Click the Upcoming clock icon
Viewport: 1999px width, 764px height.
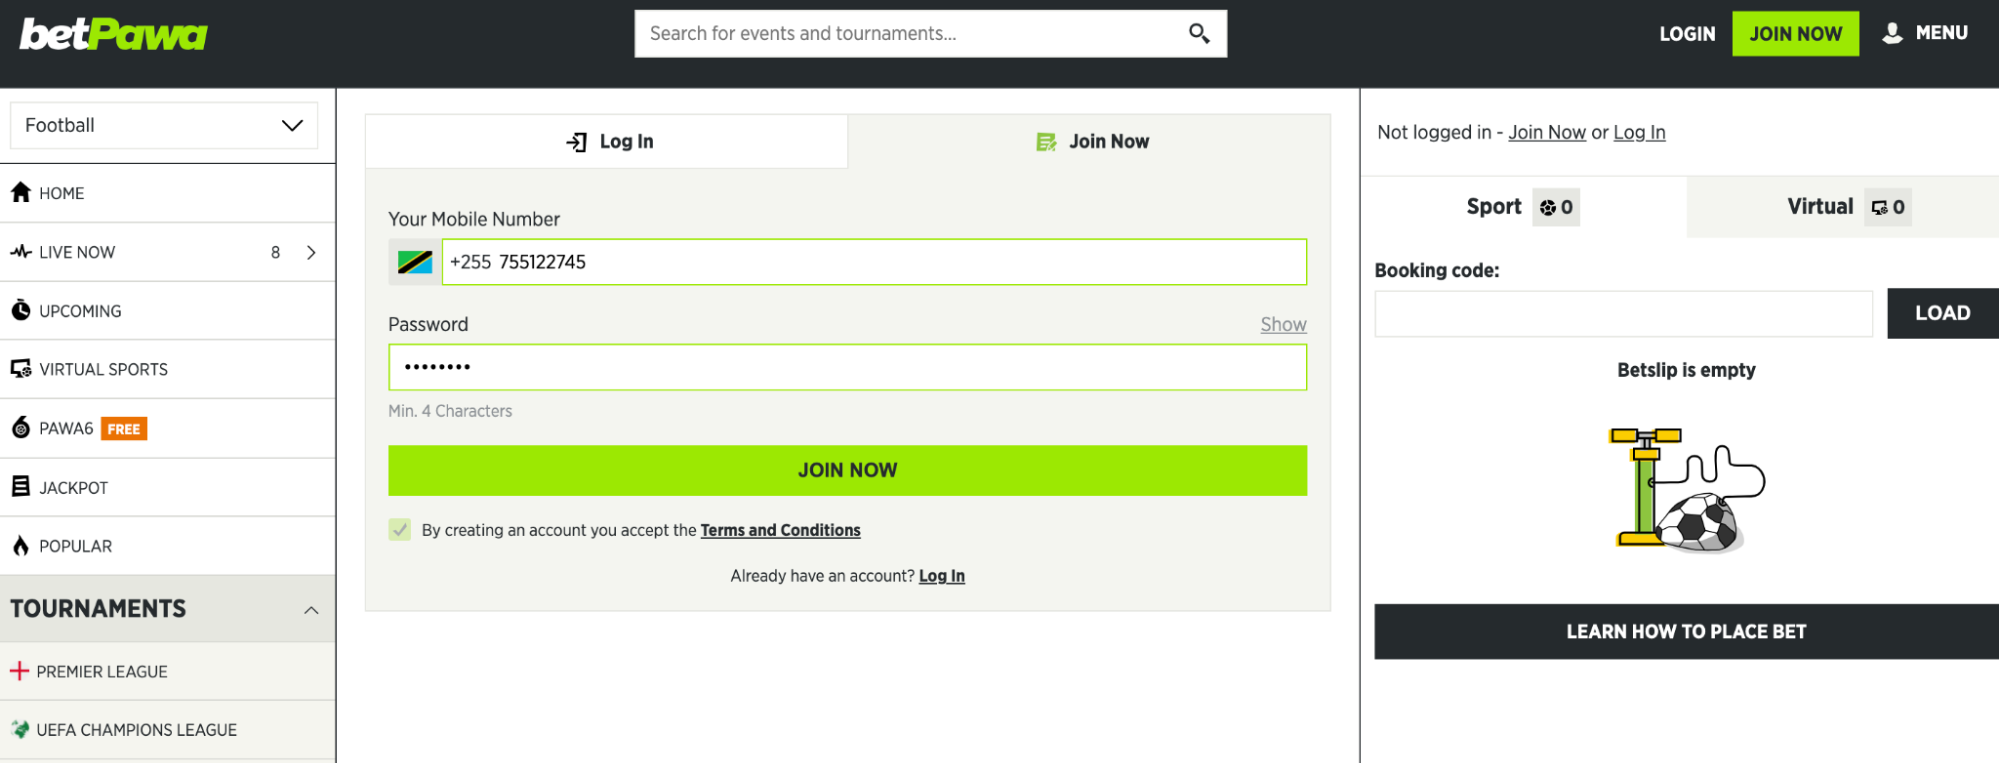coord(21,310)
